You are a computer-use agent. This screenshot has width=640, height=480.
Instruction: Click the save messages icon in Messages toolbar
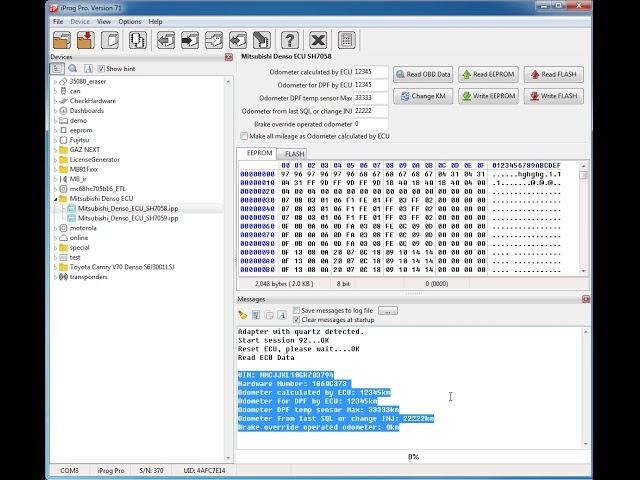point(256,315)
